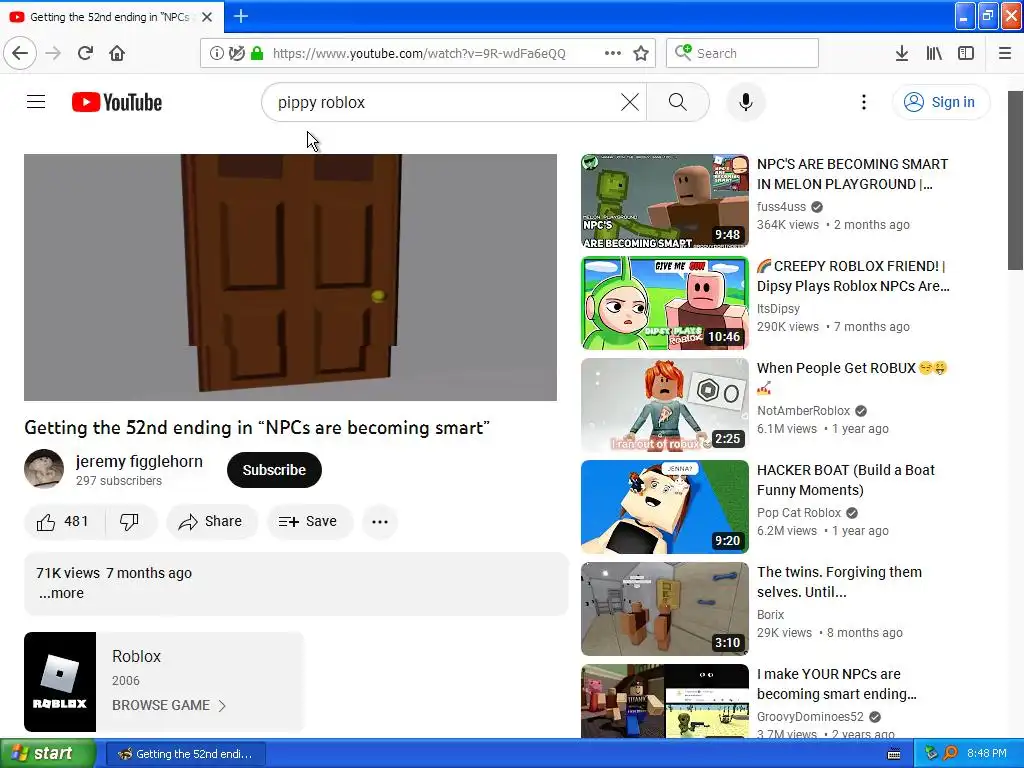Reload the page
The width and height of the screenshot is (1024, 768).
click(x=85, y=53)
